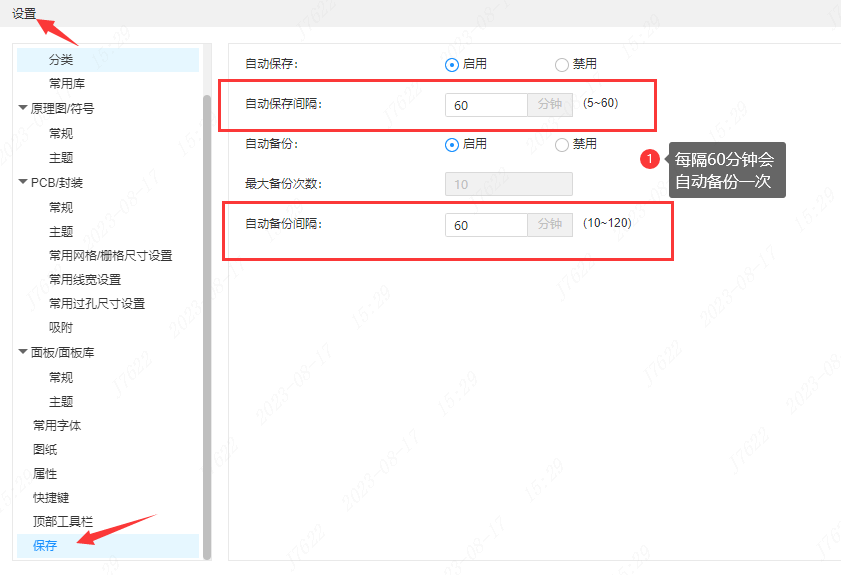Open 主题 under 面板/面板库
The height and width of the screenshot is (575, 841).
(61, 402)
